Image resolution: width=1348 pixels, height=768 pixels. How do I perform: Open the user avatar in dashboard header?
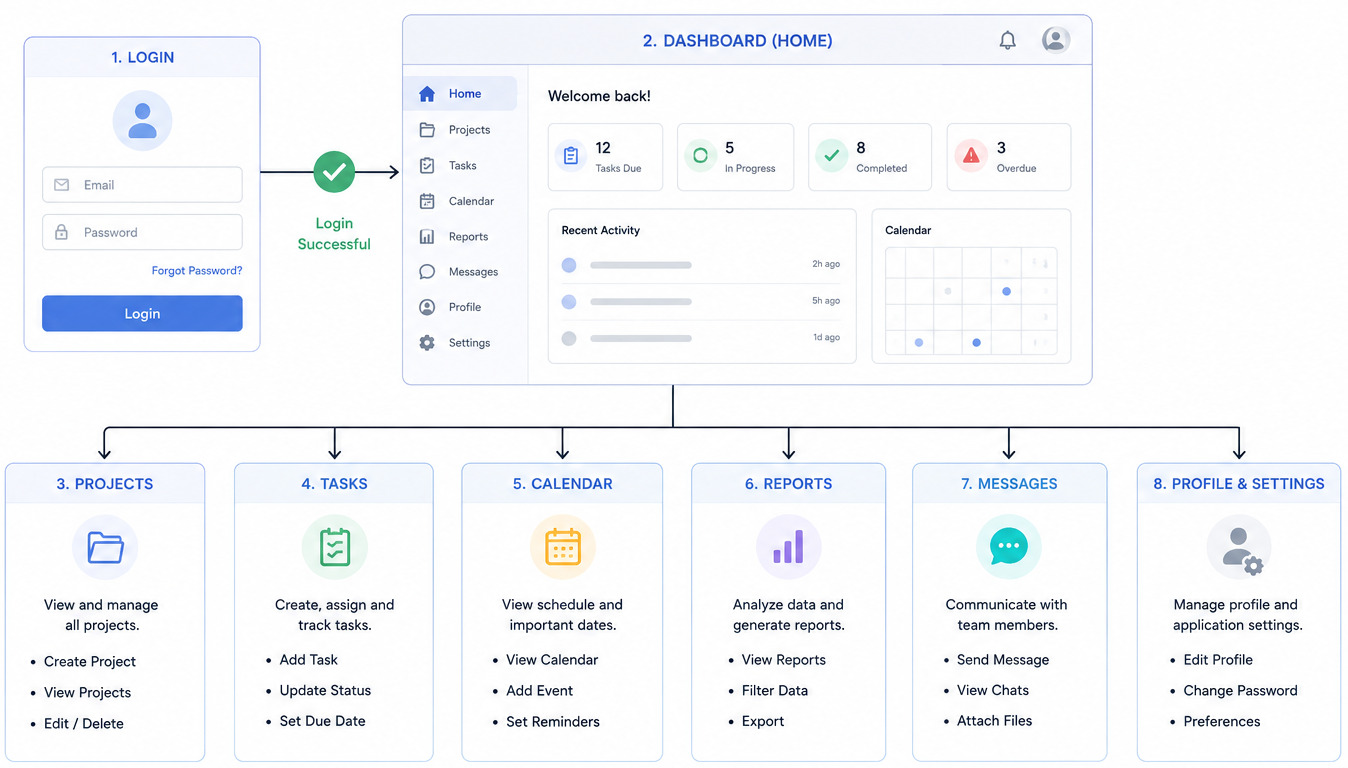[1056, 40]
